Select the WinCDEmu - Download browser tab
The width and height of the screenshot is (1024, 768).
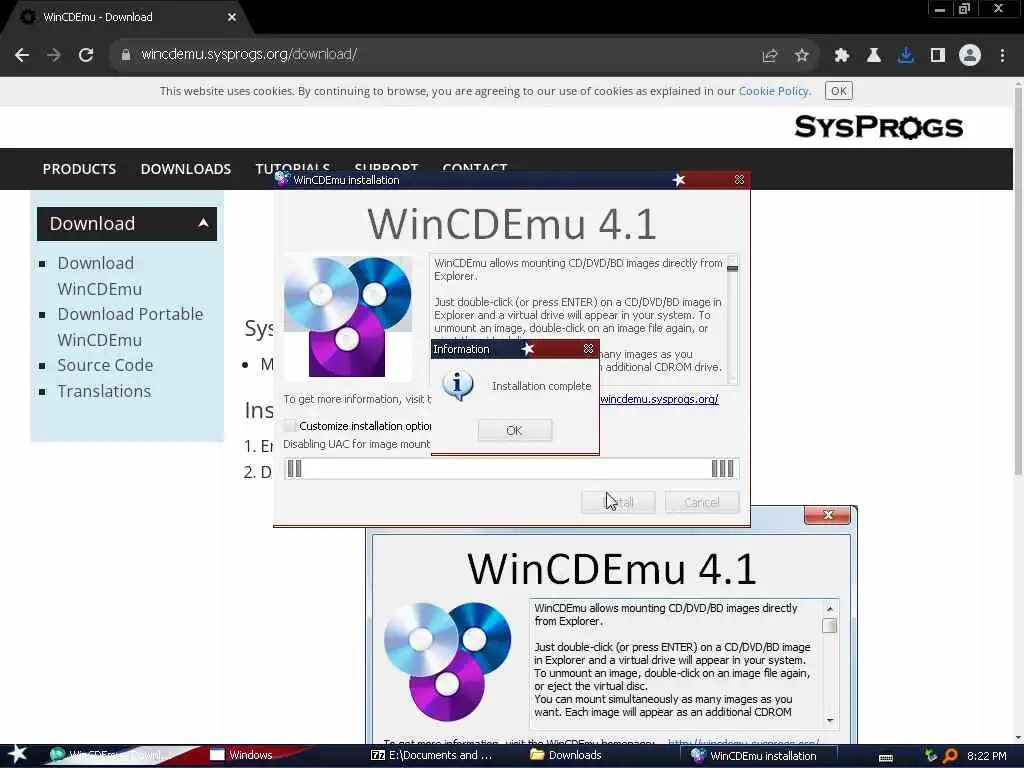tap(124, 17)
